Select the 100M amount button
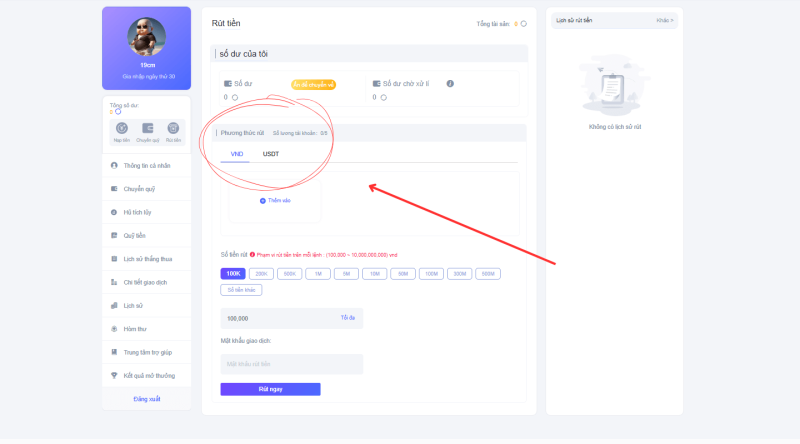Viewport: 800px width, 444px height. 431,274
